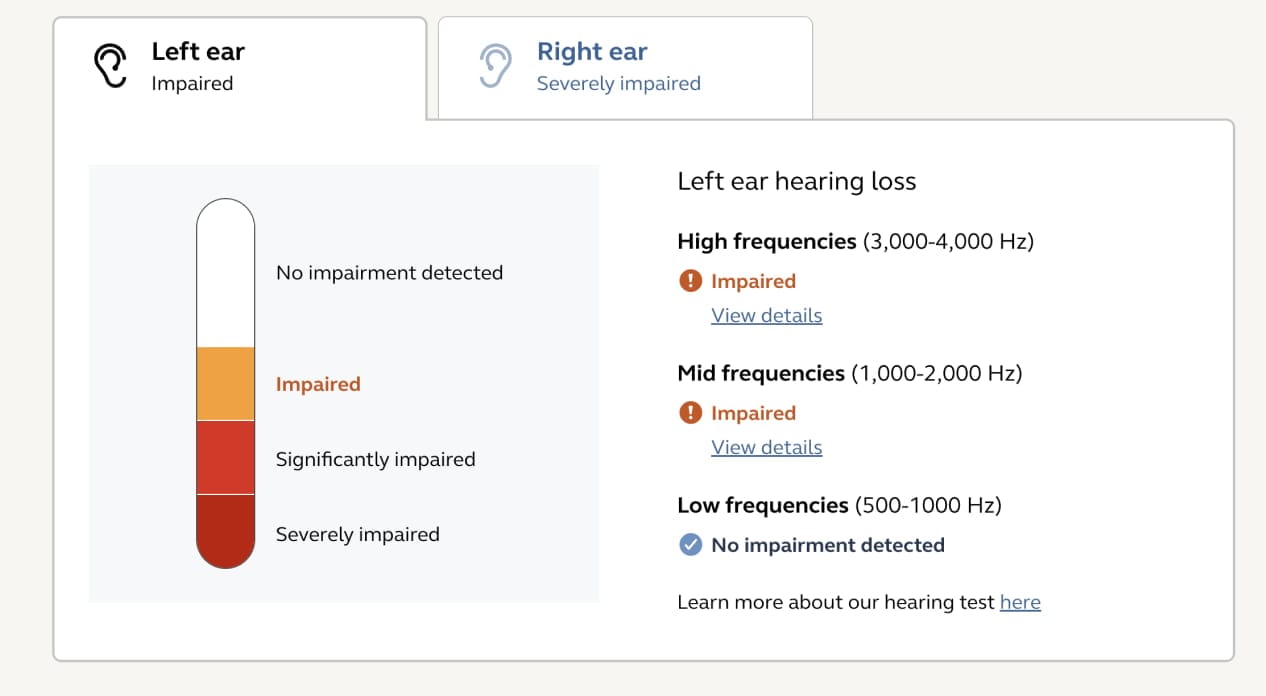
Task: Switch to the Right ear tab
Action: [x=624, y=66]
